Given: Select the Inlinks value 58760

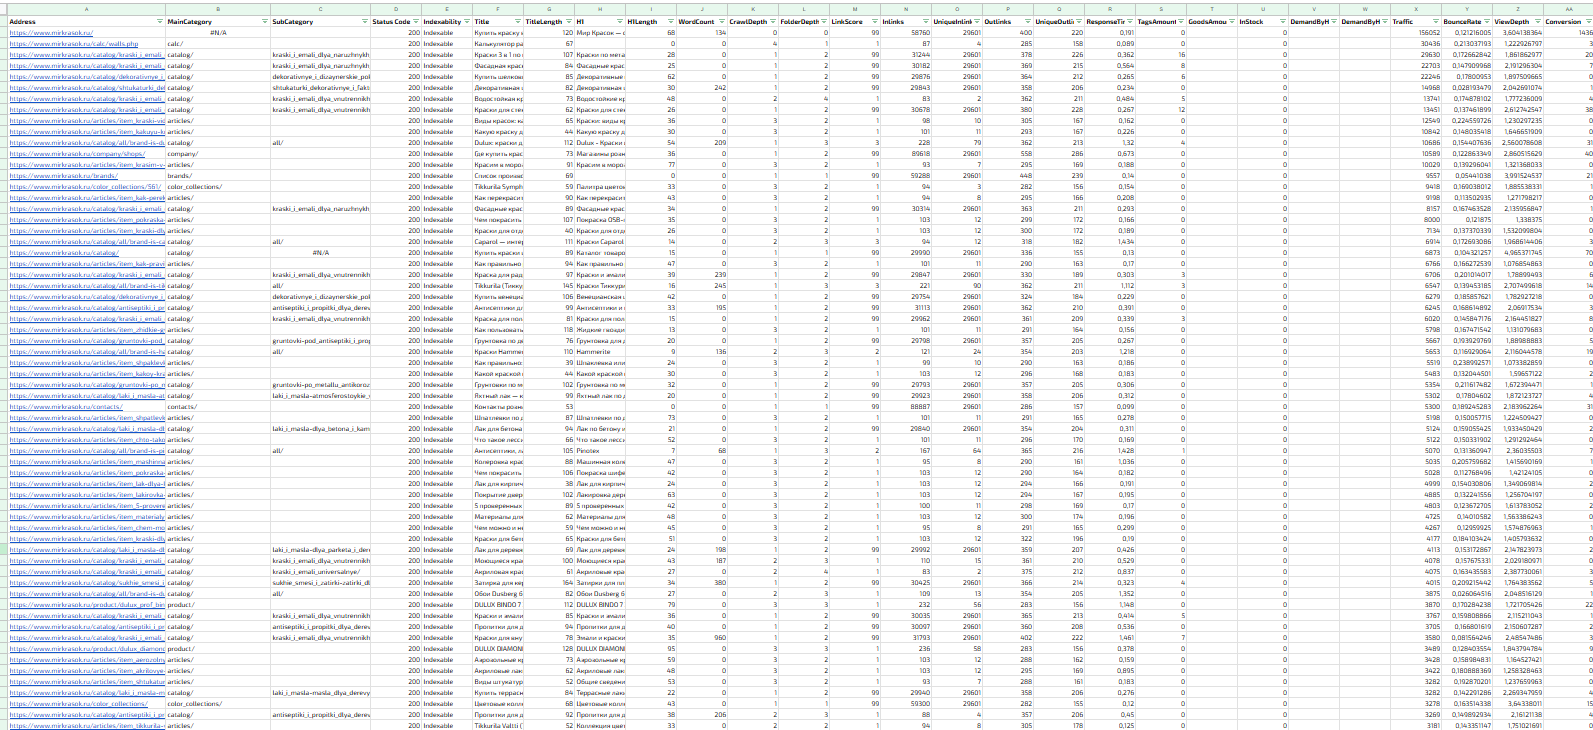Looking at the screenshot, I should (906, 33).
